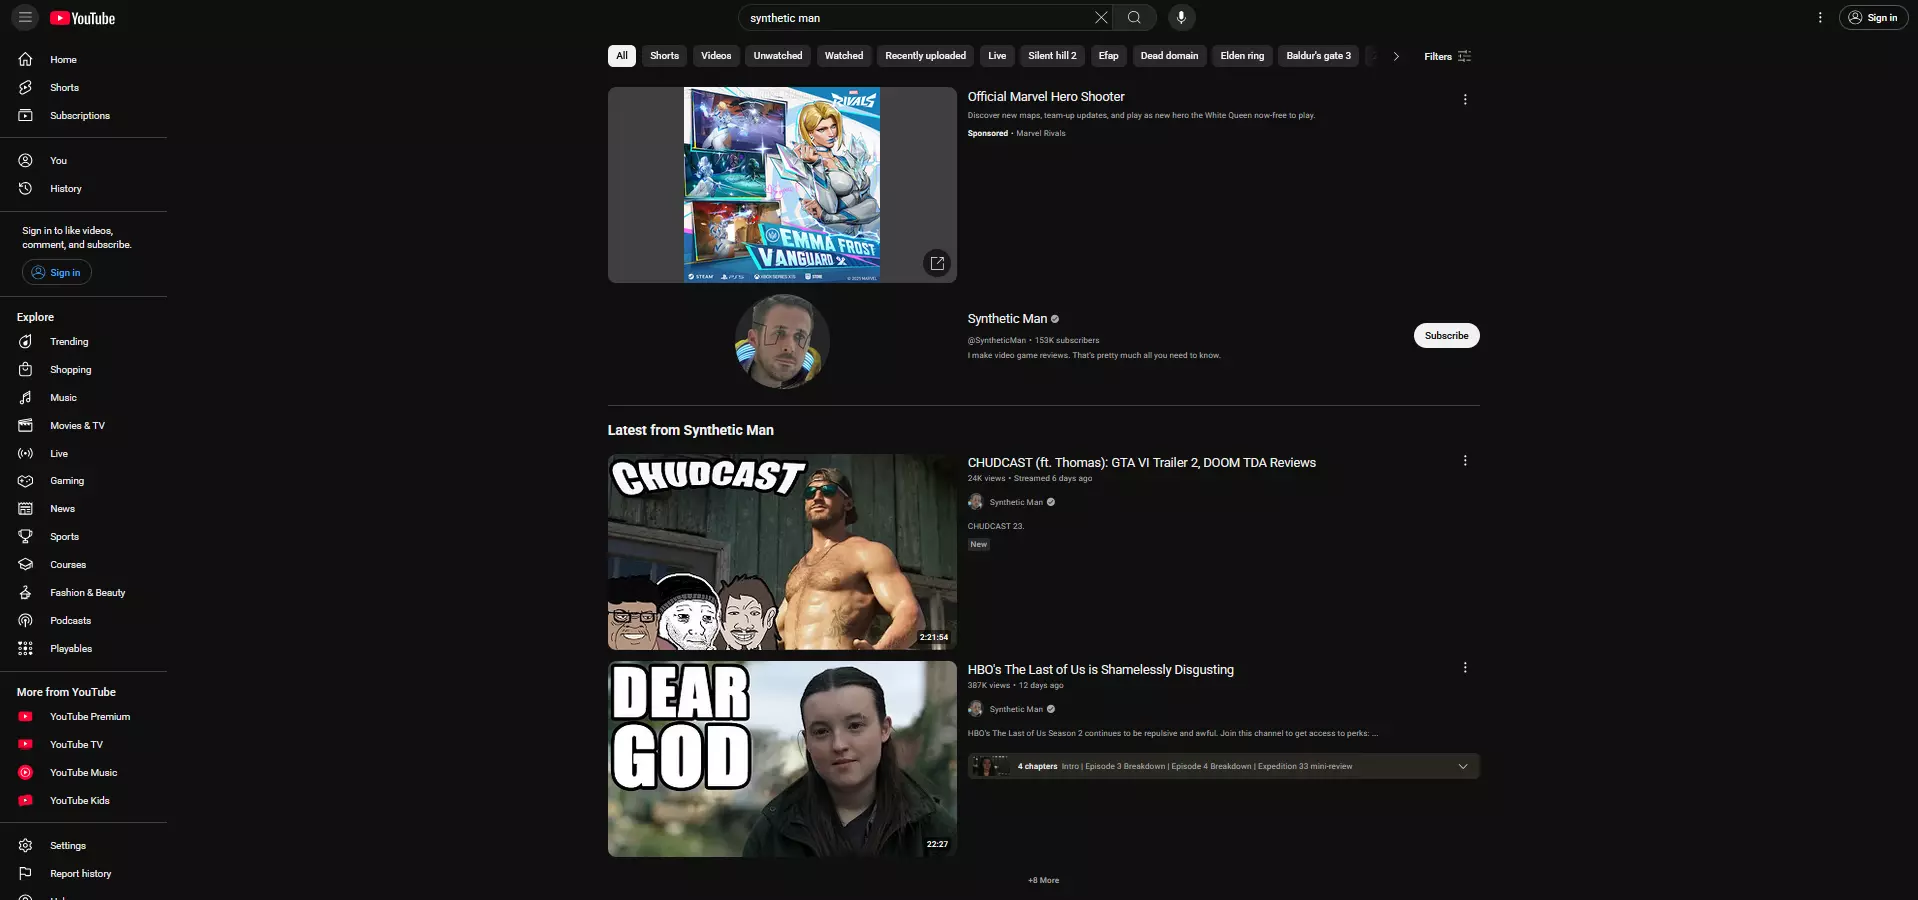The image size is (1918, 900).
Task: Open the hamburger guide menu
Action: (x=26, y=18)
